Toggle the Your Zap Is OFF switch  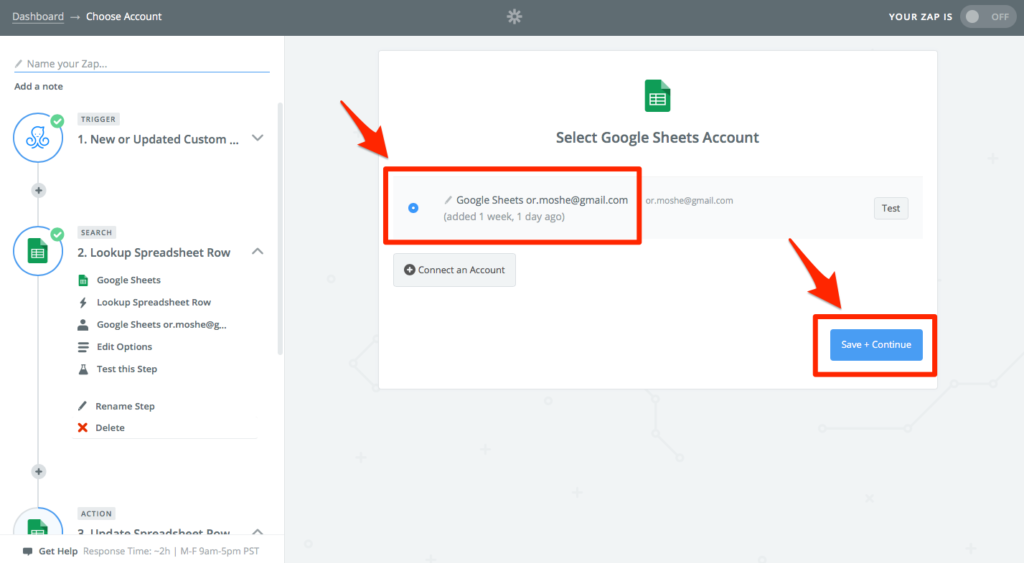(987, 17)
